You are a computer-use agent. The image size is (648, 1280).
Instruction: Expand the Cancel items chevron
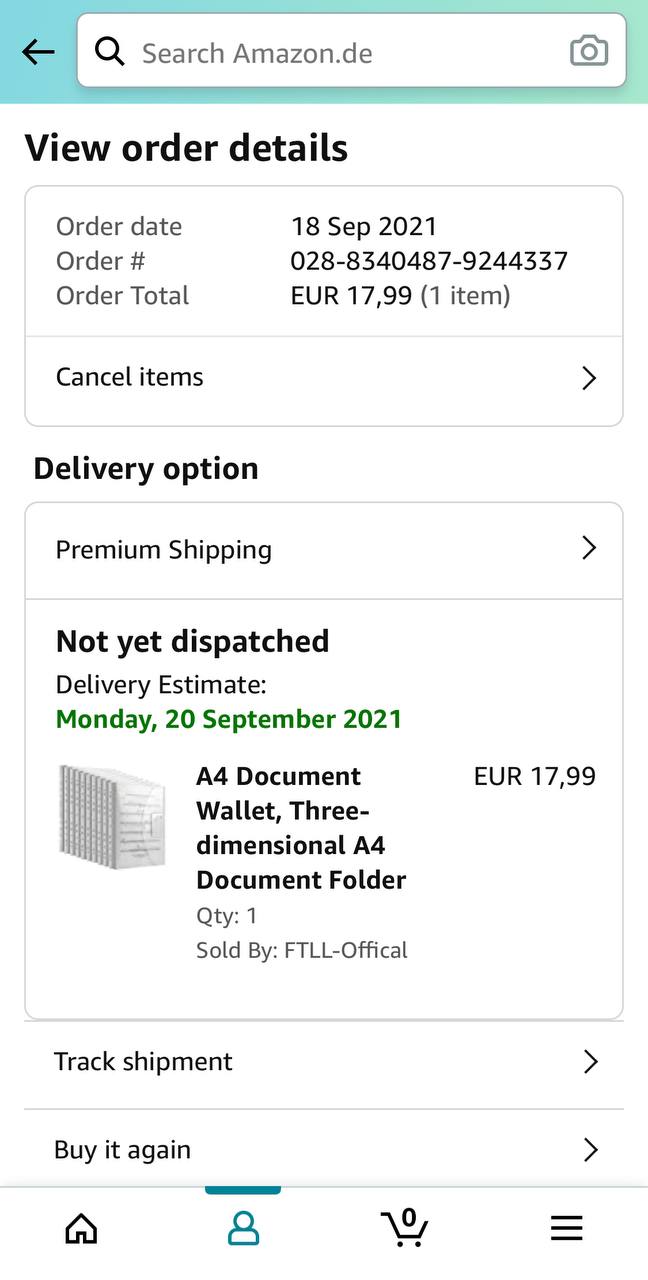(x=589, y=378)
